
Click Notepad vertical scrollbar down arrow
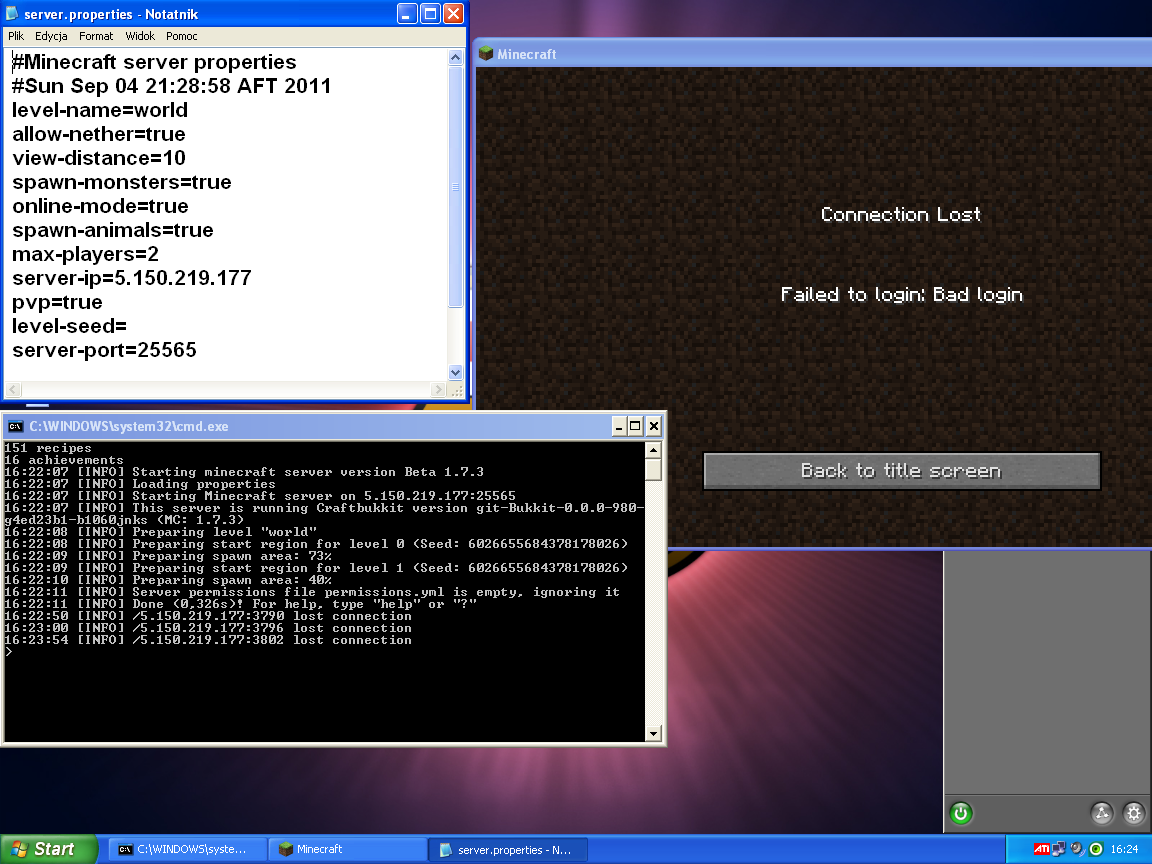pyautogui.click(x=456, y=372)
